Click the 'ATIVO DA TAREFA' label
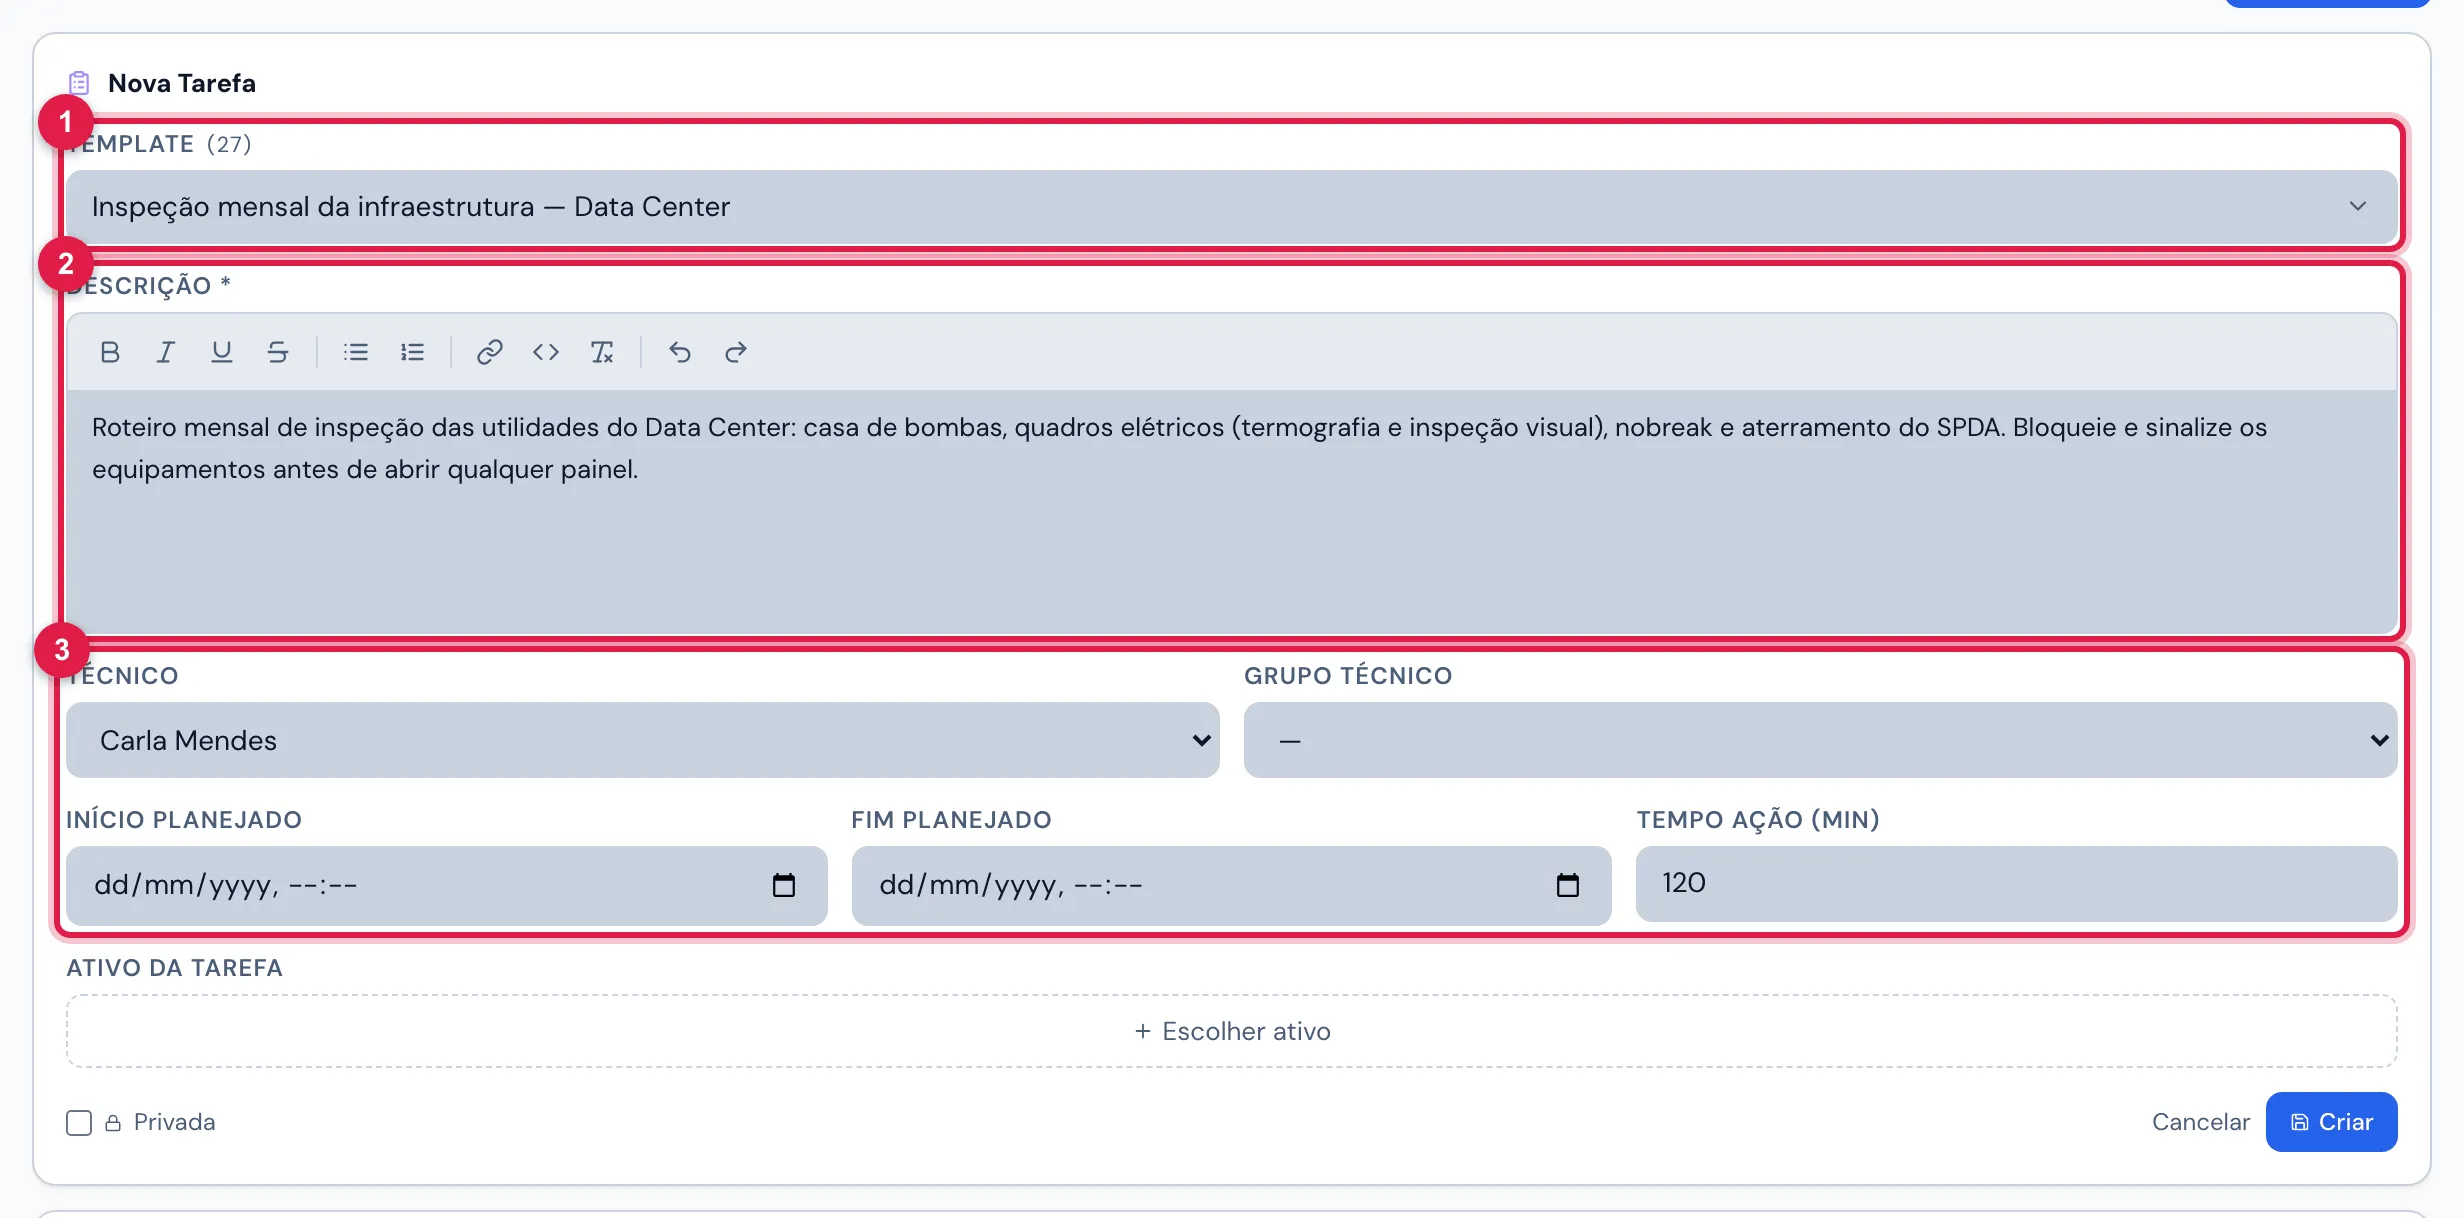Screen dimensions: 2464x1218 (x=175, y=968)
